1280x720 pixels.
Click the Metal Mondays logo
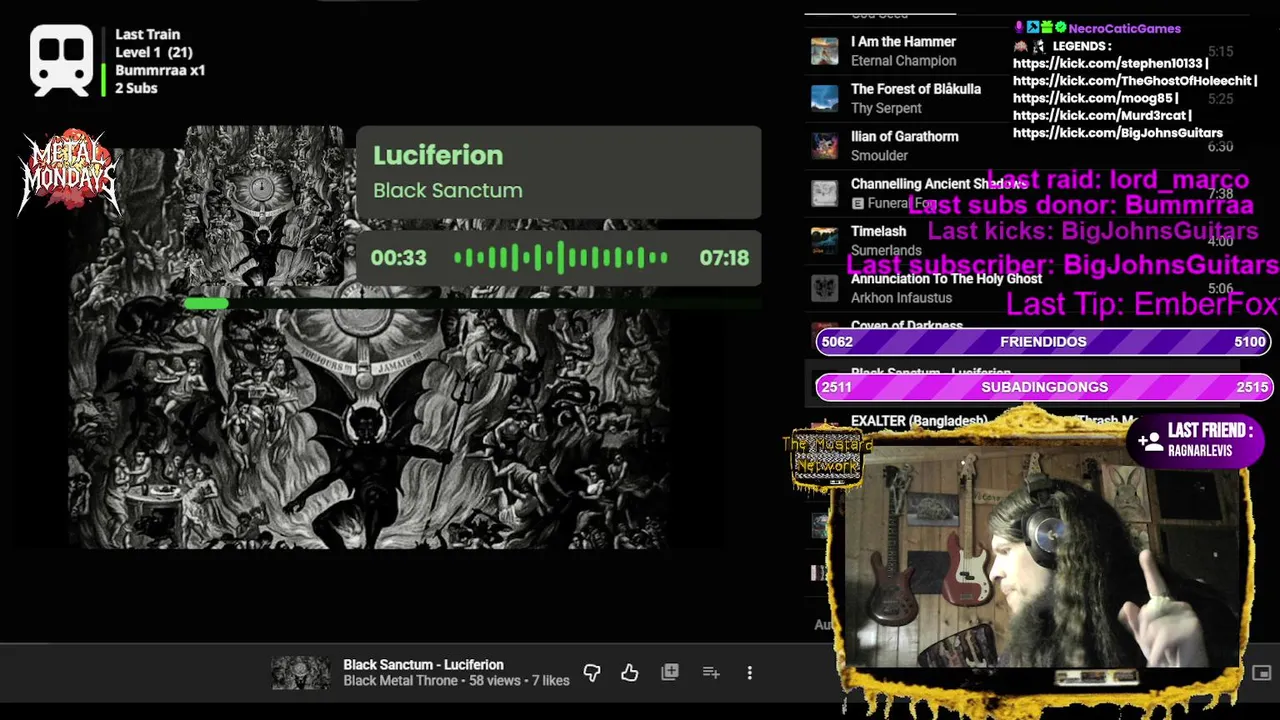[68, 172]
